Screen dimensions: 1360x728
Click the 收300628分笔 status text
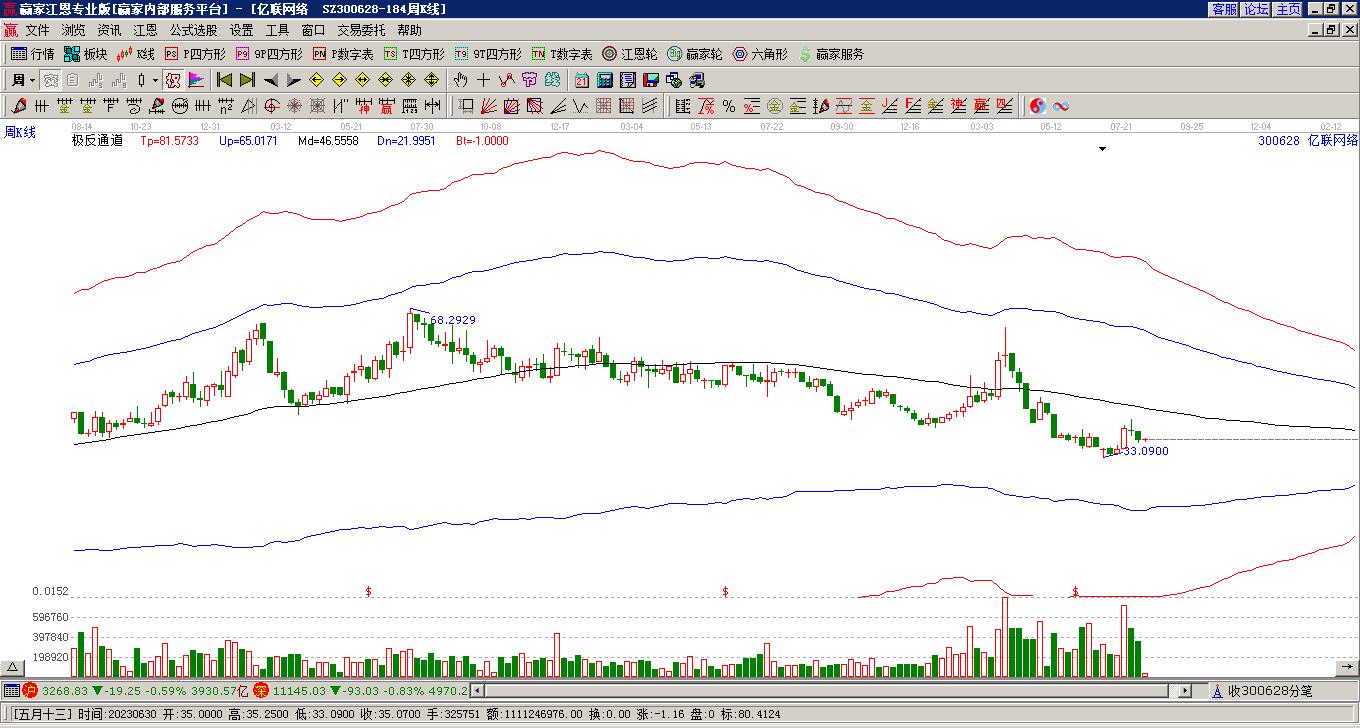coord(1270,691)
